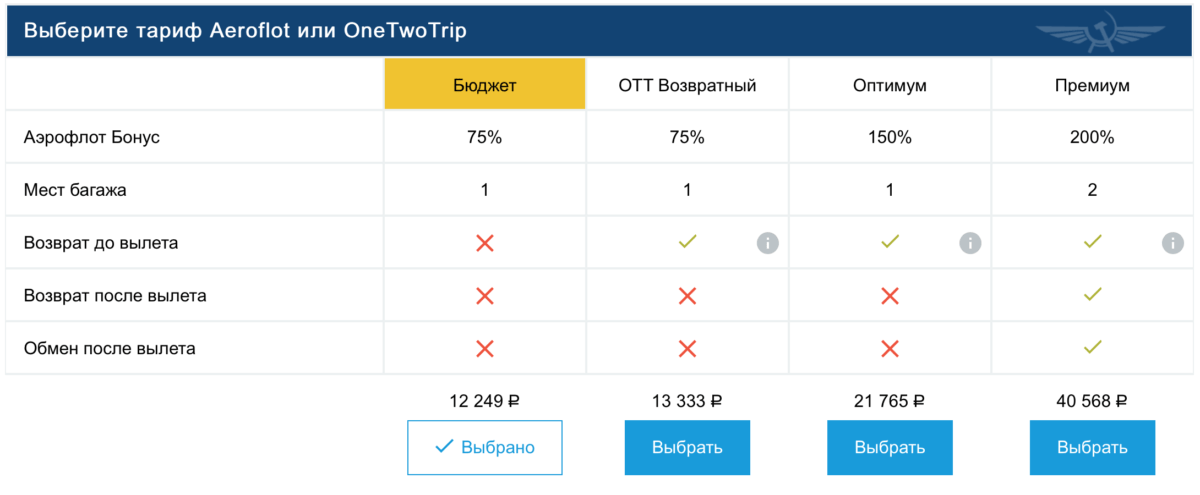
Task: Click green check for Премиум Обмен после вылета
Action: (1093, 348)
